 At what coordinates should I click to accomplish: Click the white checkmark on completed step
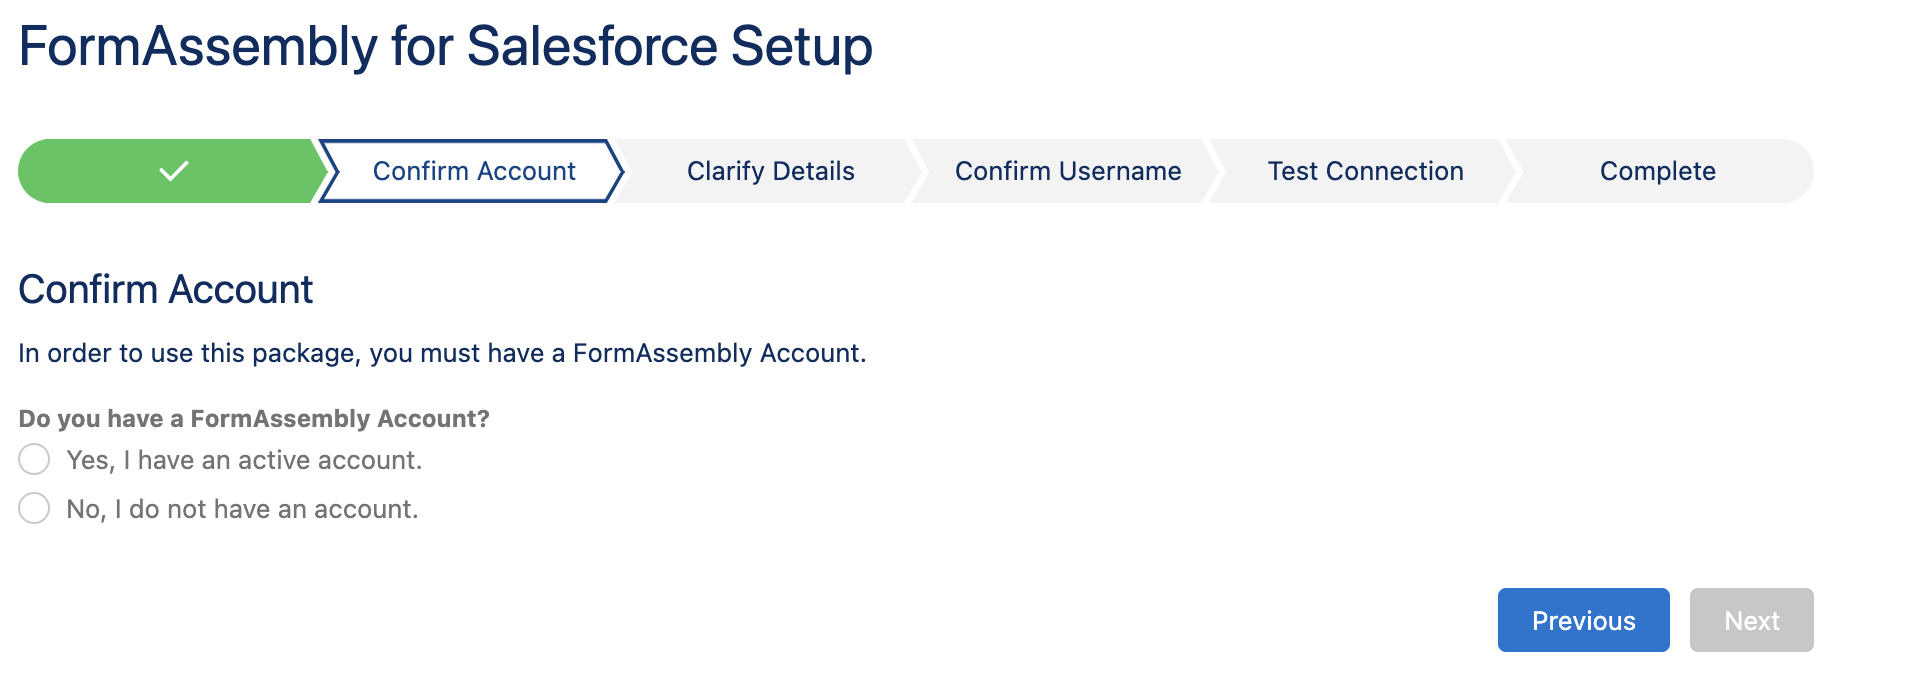point(174,171)
